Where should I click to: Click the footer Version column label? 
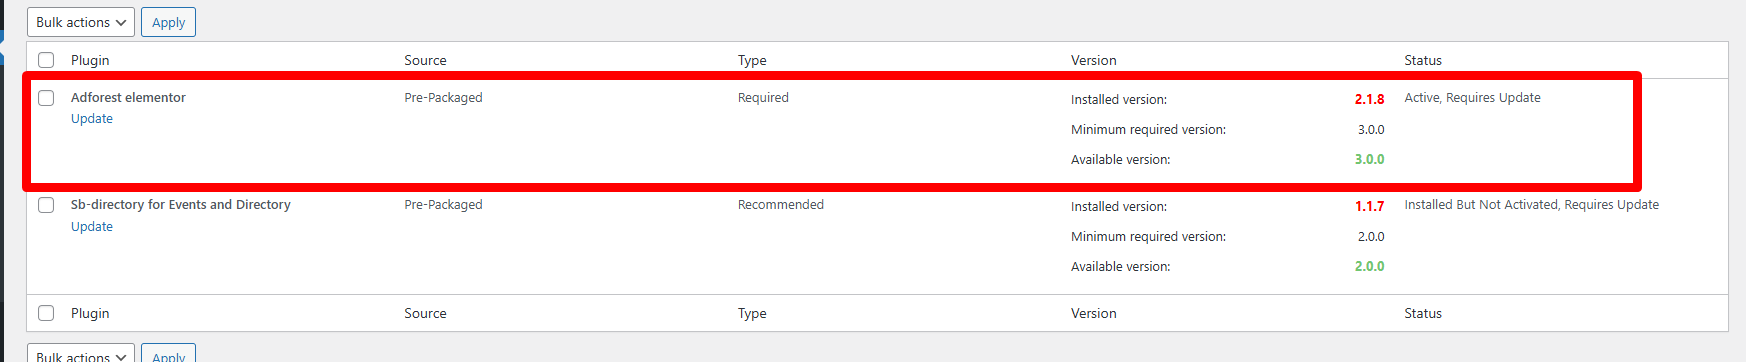click(x=1094, y=313)
